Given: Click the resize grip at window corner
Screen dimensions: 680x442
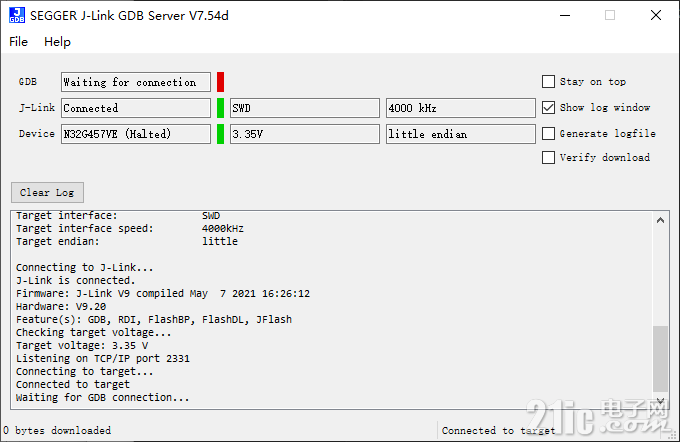Looking at the screenshot, I should point(673,435).
